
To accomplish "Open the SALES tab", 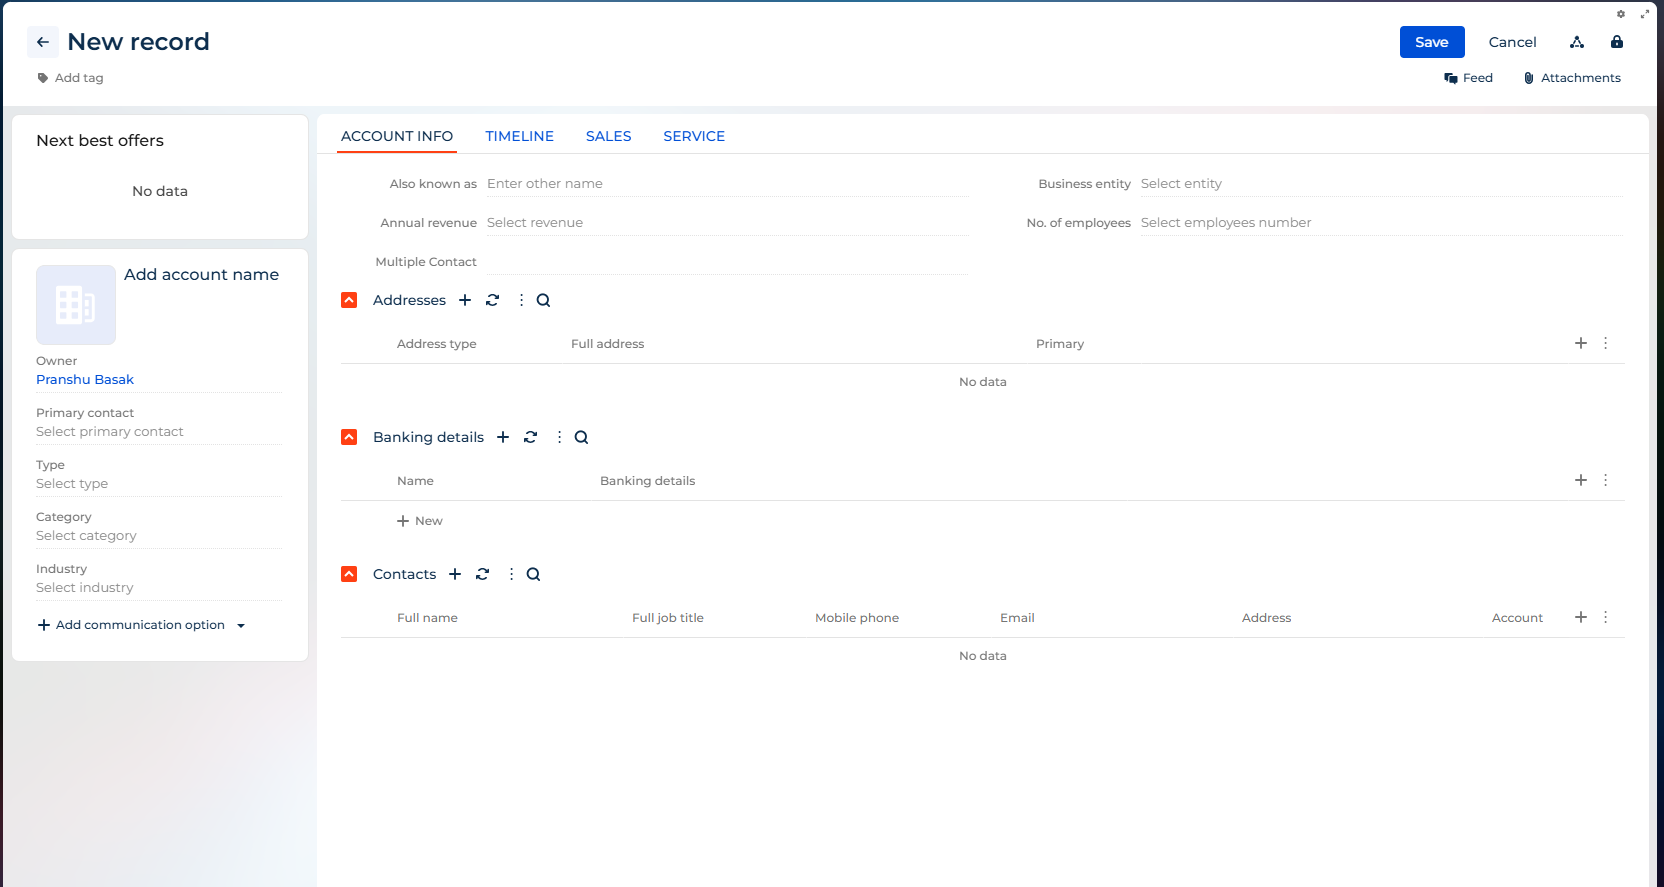I will point(609,136).
